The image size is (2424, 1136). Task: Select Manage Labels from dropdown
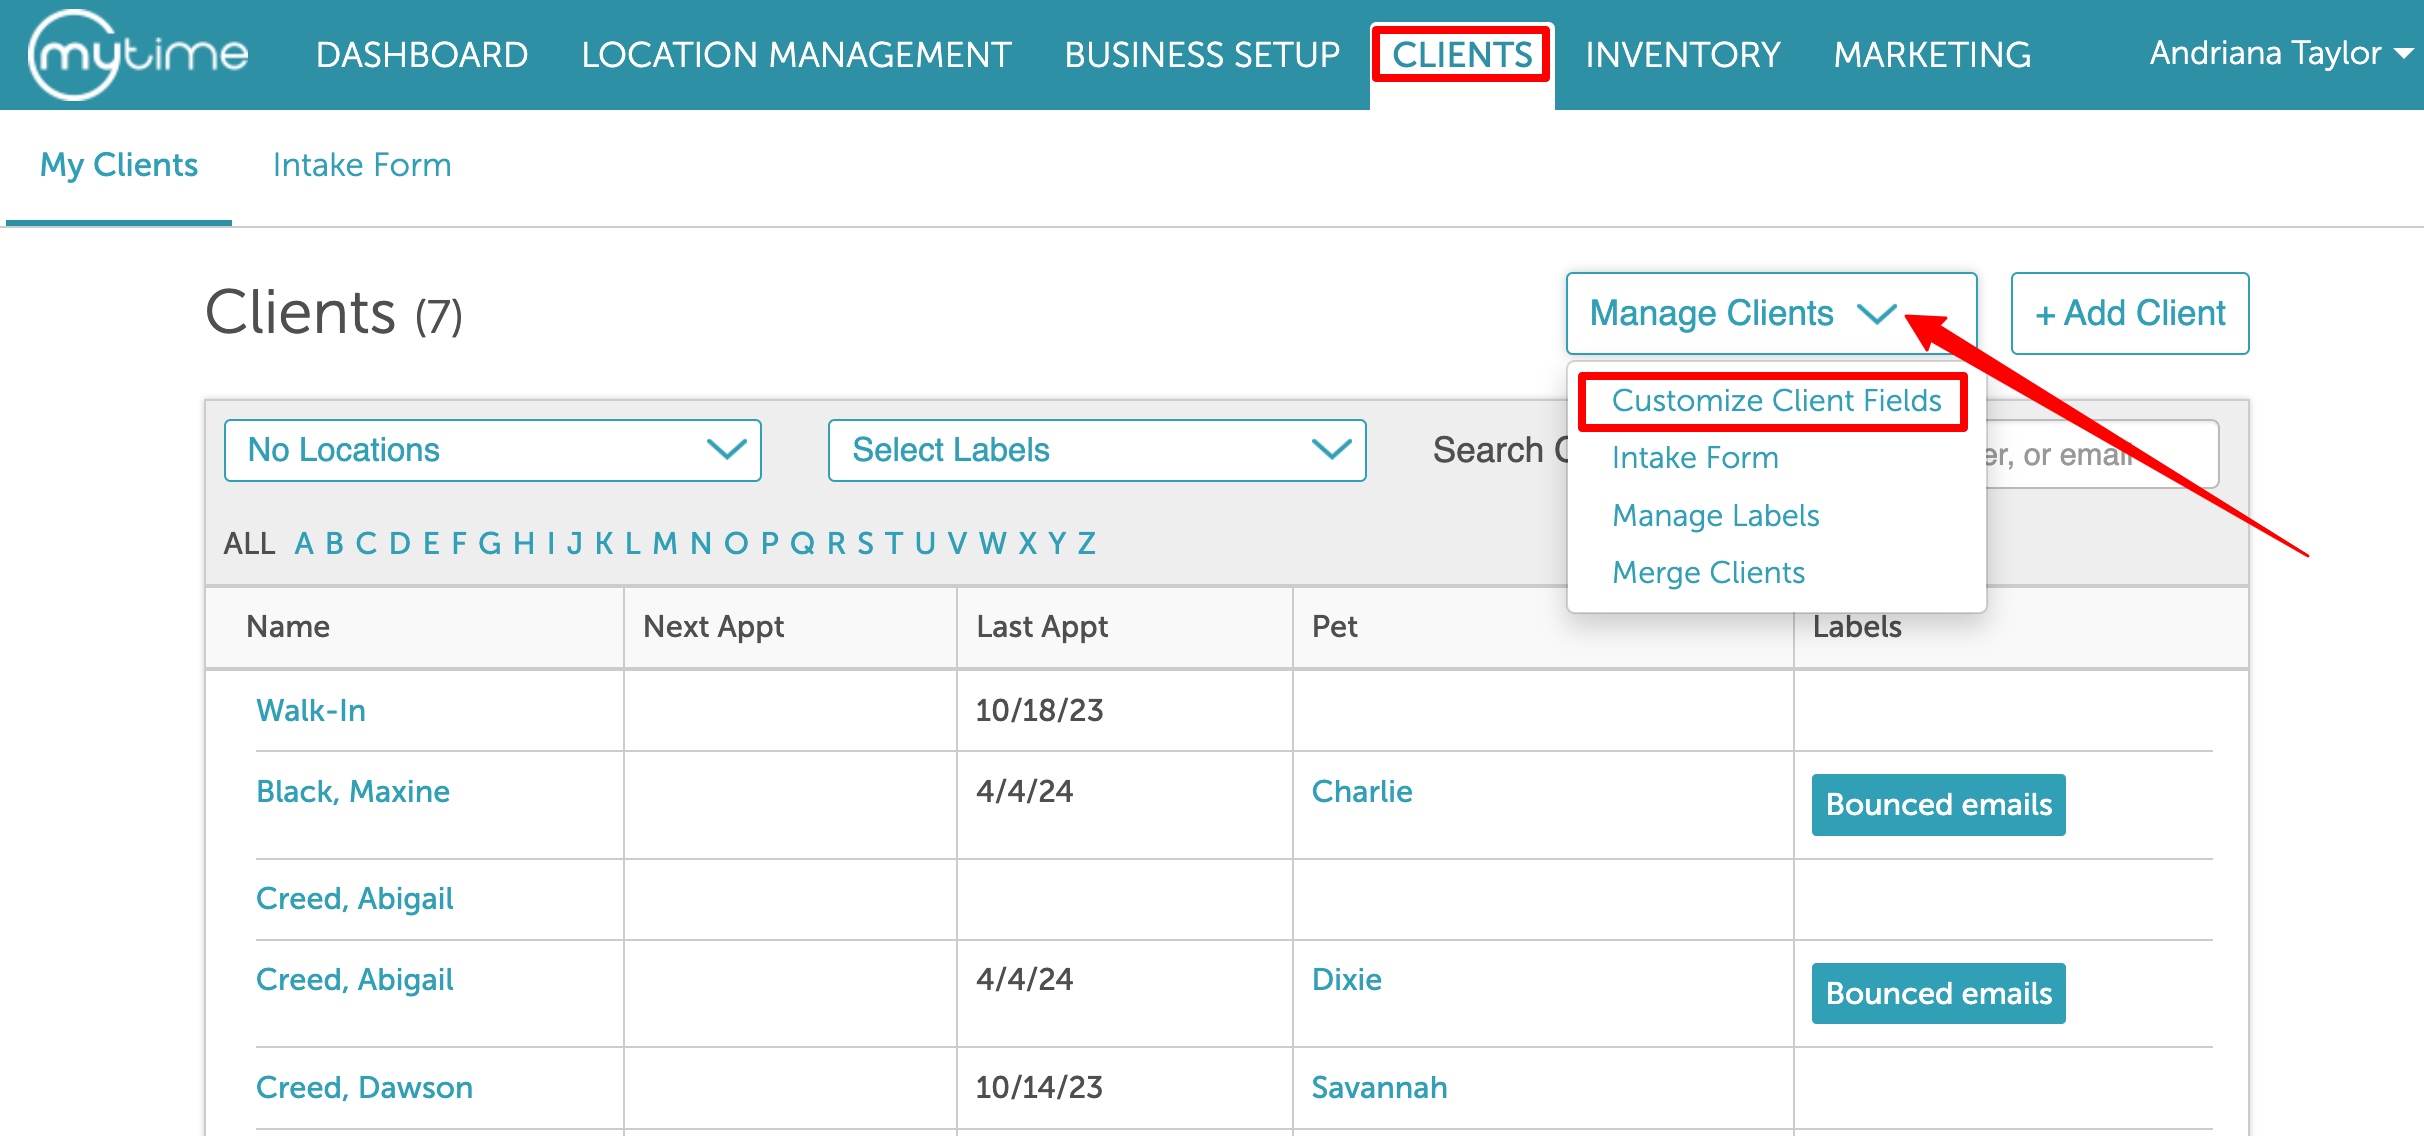(x=1715, y=516)
